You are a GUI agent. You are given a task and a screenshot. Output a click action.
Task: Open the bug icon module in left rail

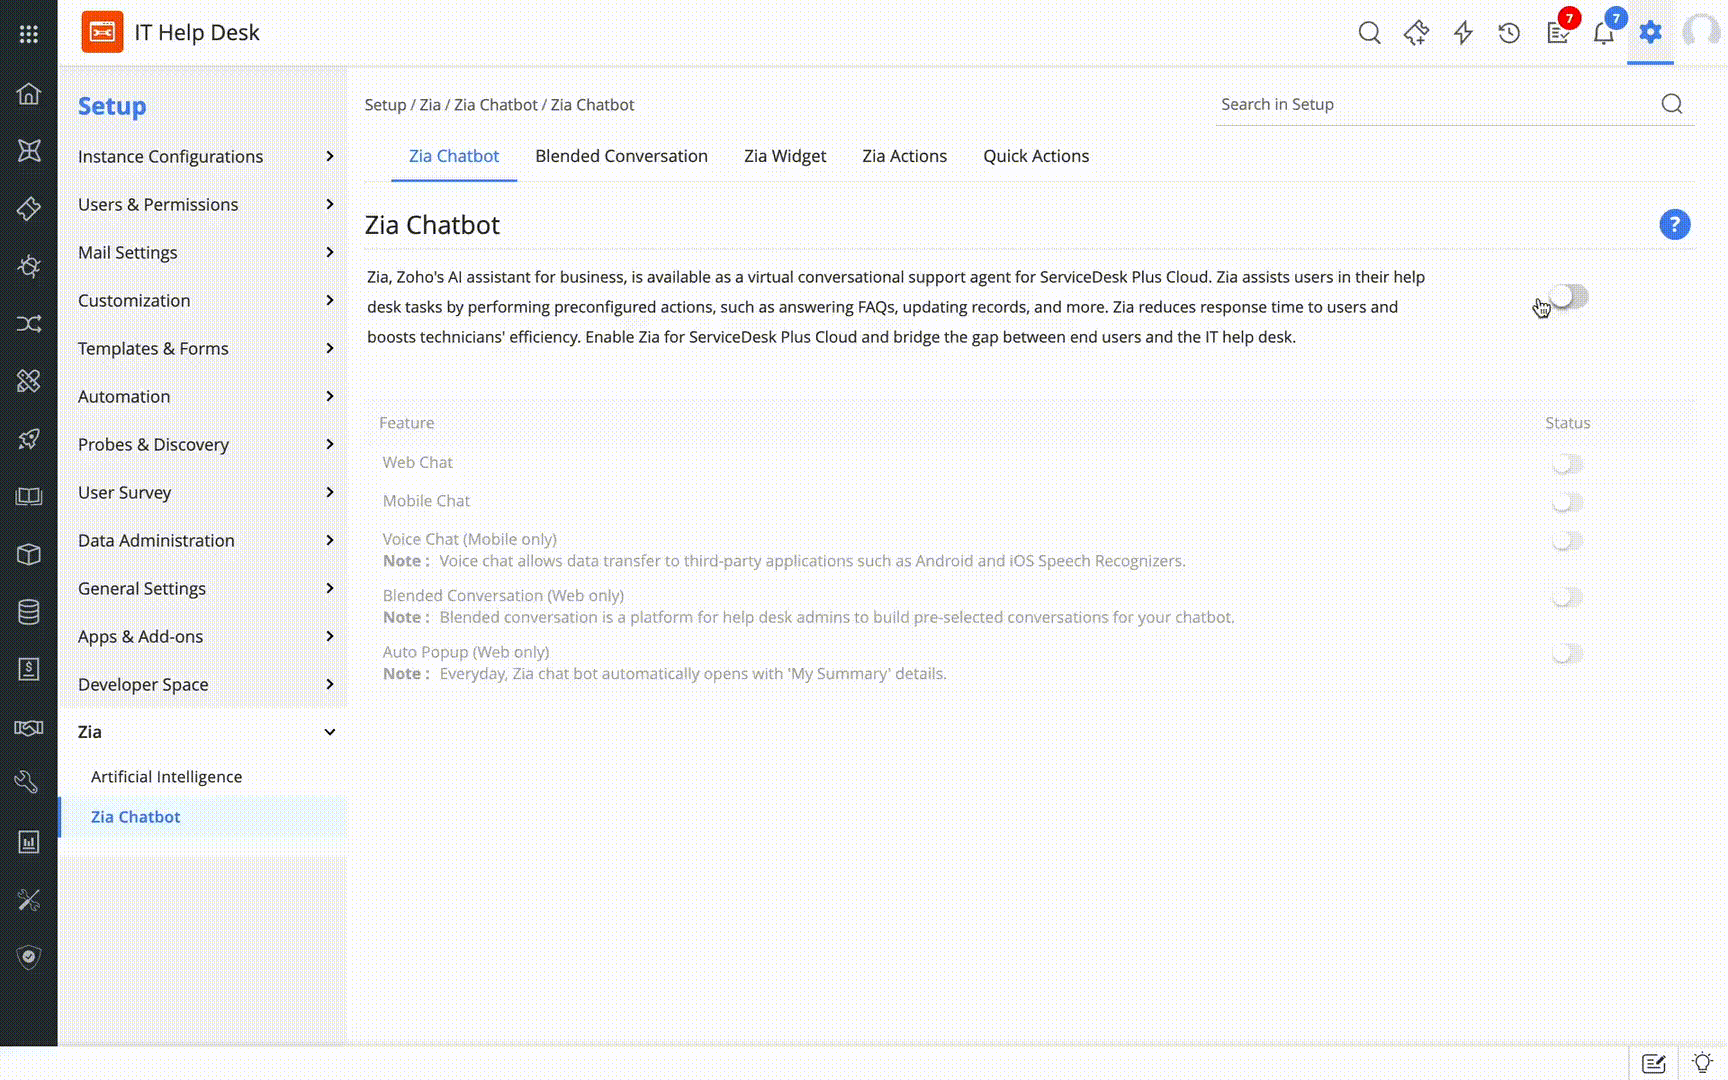click(x=29, y=266)
